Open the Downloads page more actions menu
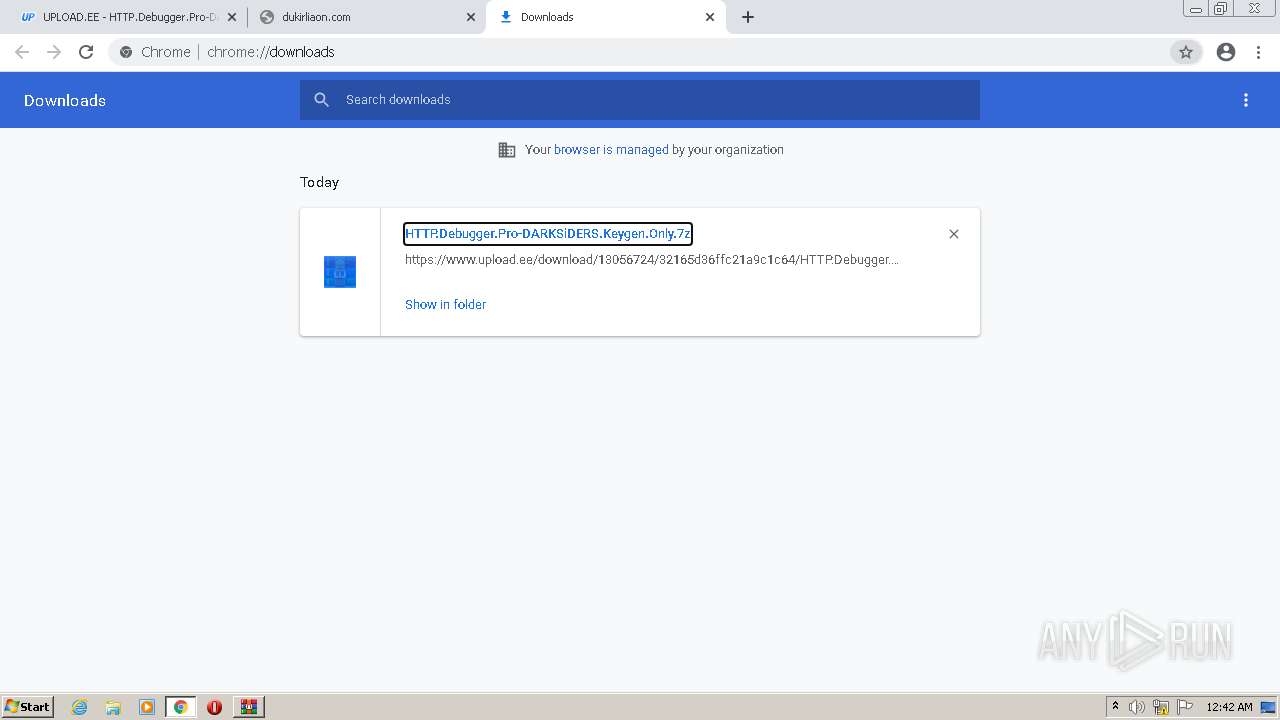Image resolution: width=1280 pixels, height=720 pixels. coord(1246,100)
